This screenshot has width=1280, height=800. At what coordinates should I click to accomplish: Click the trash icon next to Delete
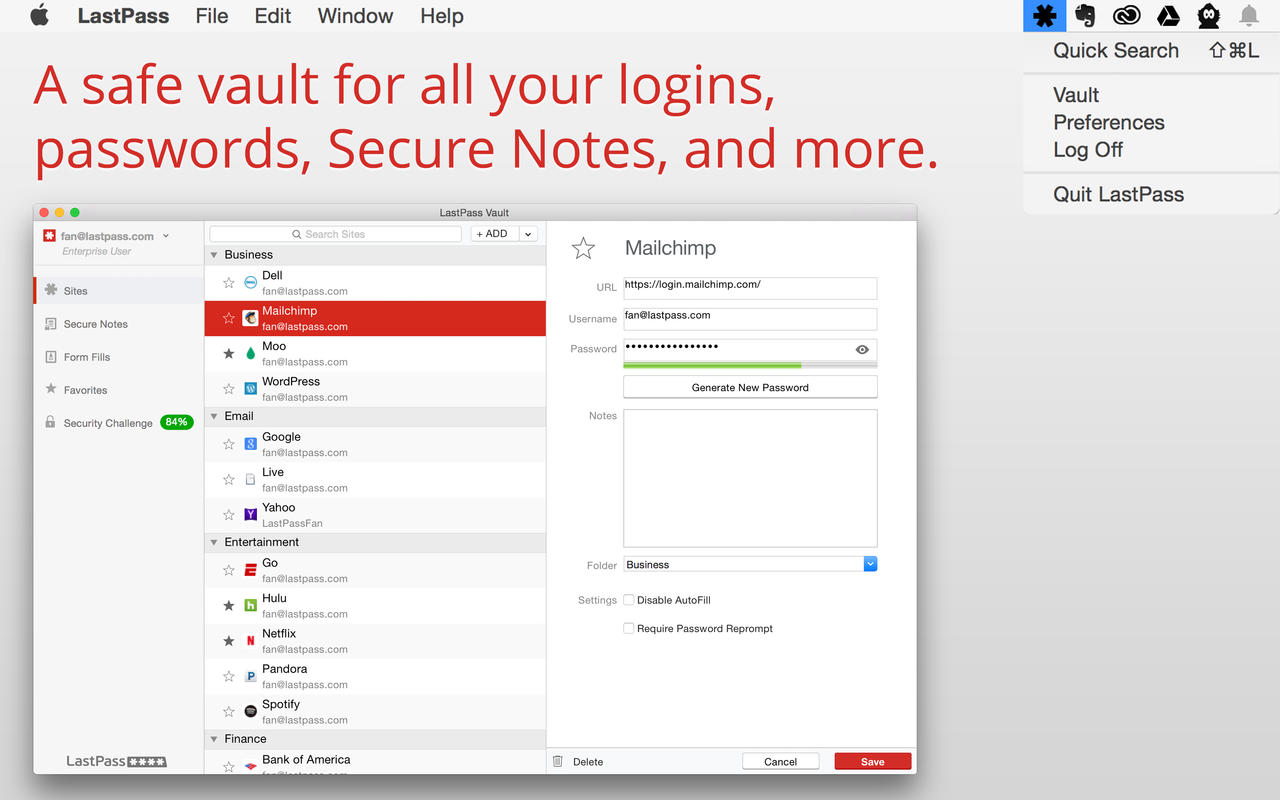pyautogui.click(x=558, y=762)
